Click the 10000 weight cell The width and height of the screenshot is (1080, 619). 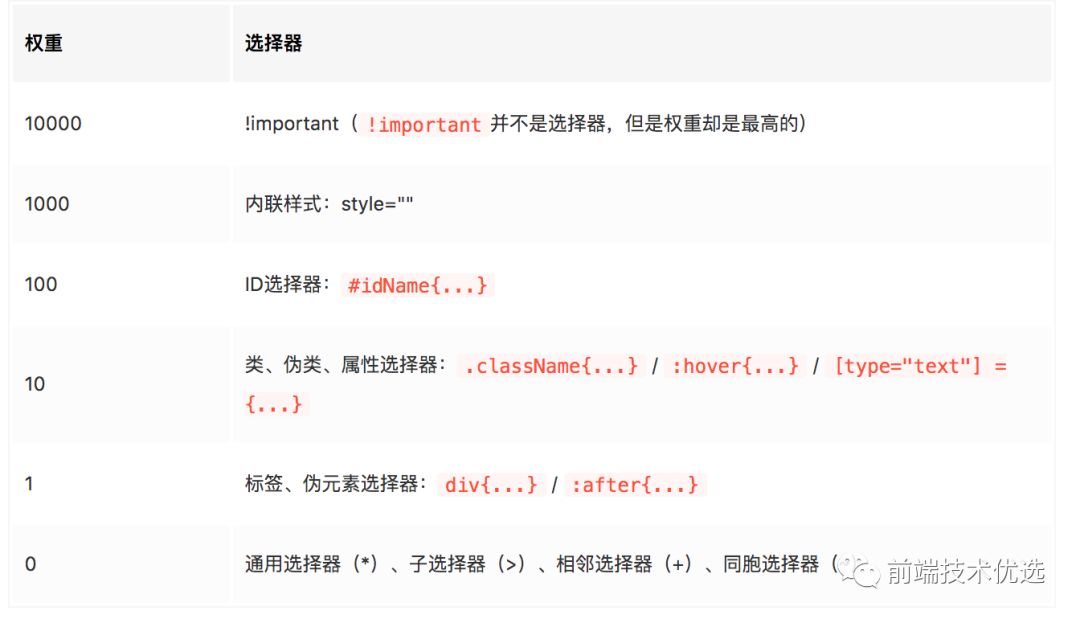pyautogui.click(x=53, y=124)
